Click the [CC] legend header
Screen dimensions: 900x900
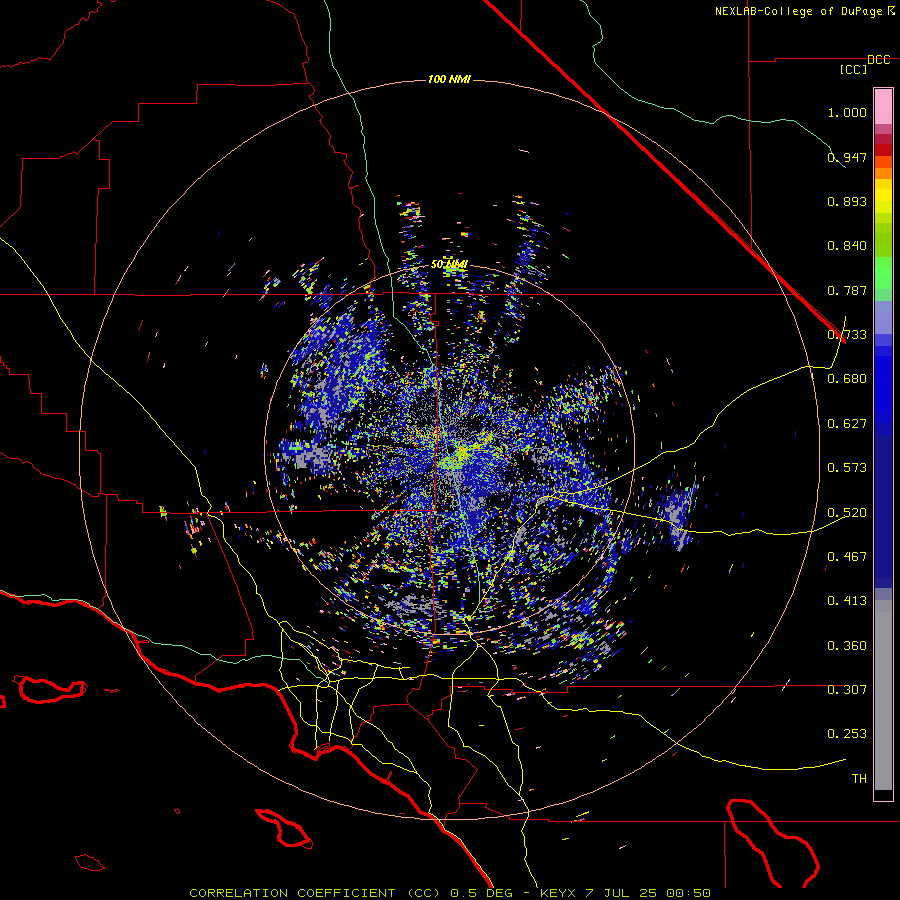tap(853, 69)
